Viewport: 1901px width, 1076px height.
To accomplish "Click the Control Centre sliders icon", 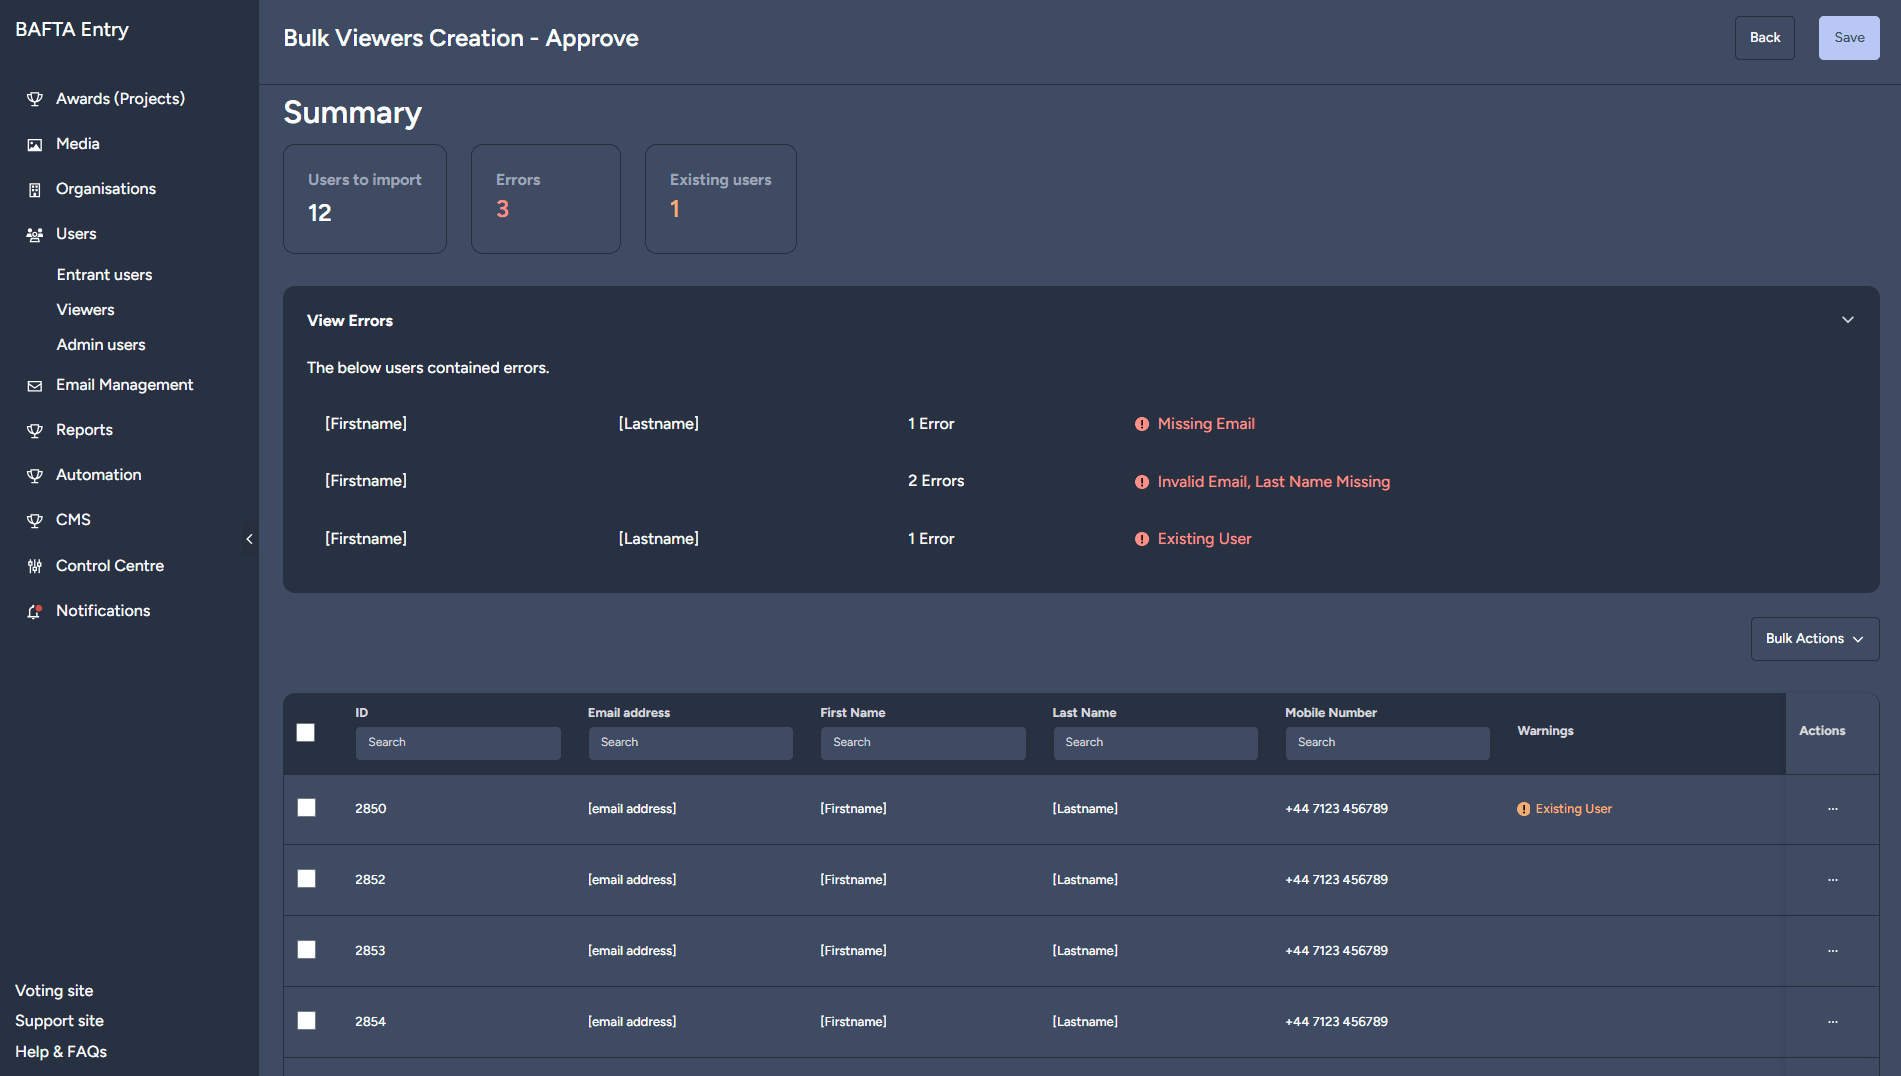I will click(35, 566).
